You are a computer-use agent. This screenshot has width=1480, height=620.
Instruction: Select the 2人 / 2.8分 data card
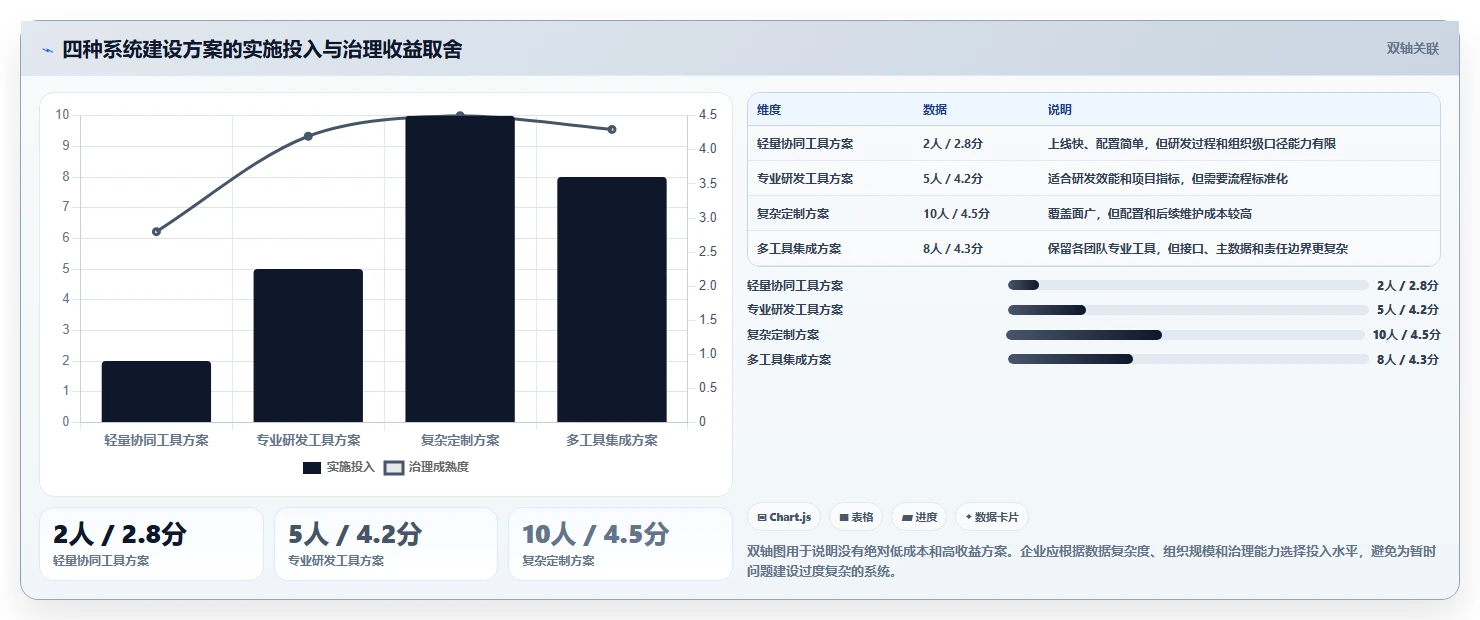[151, 544]
